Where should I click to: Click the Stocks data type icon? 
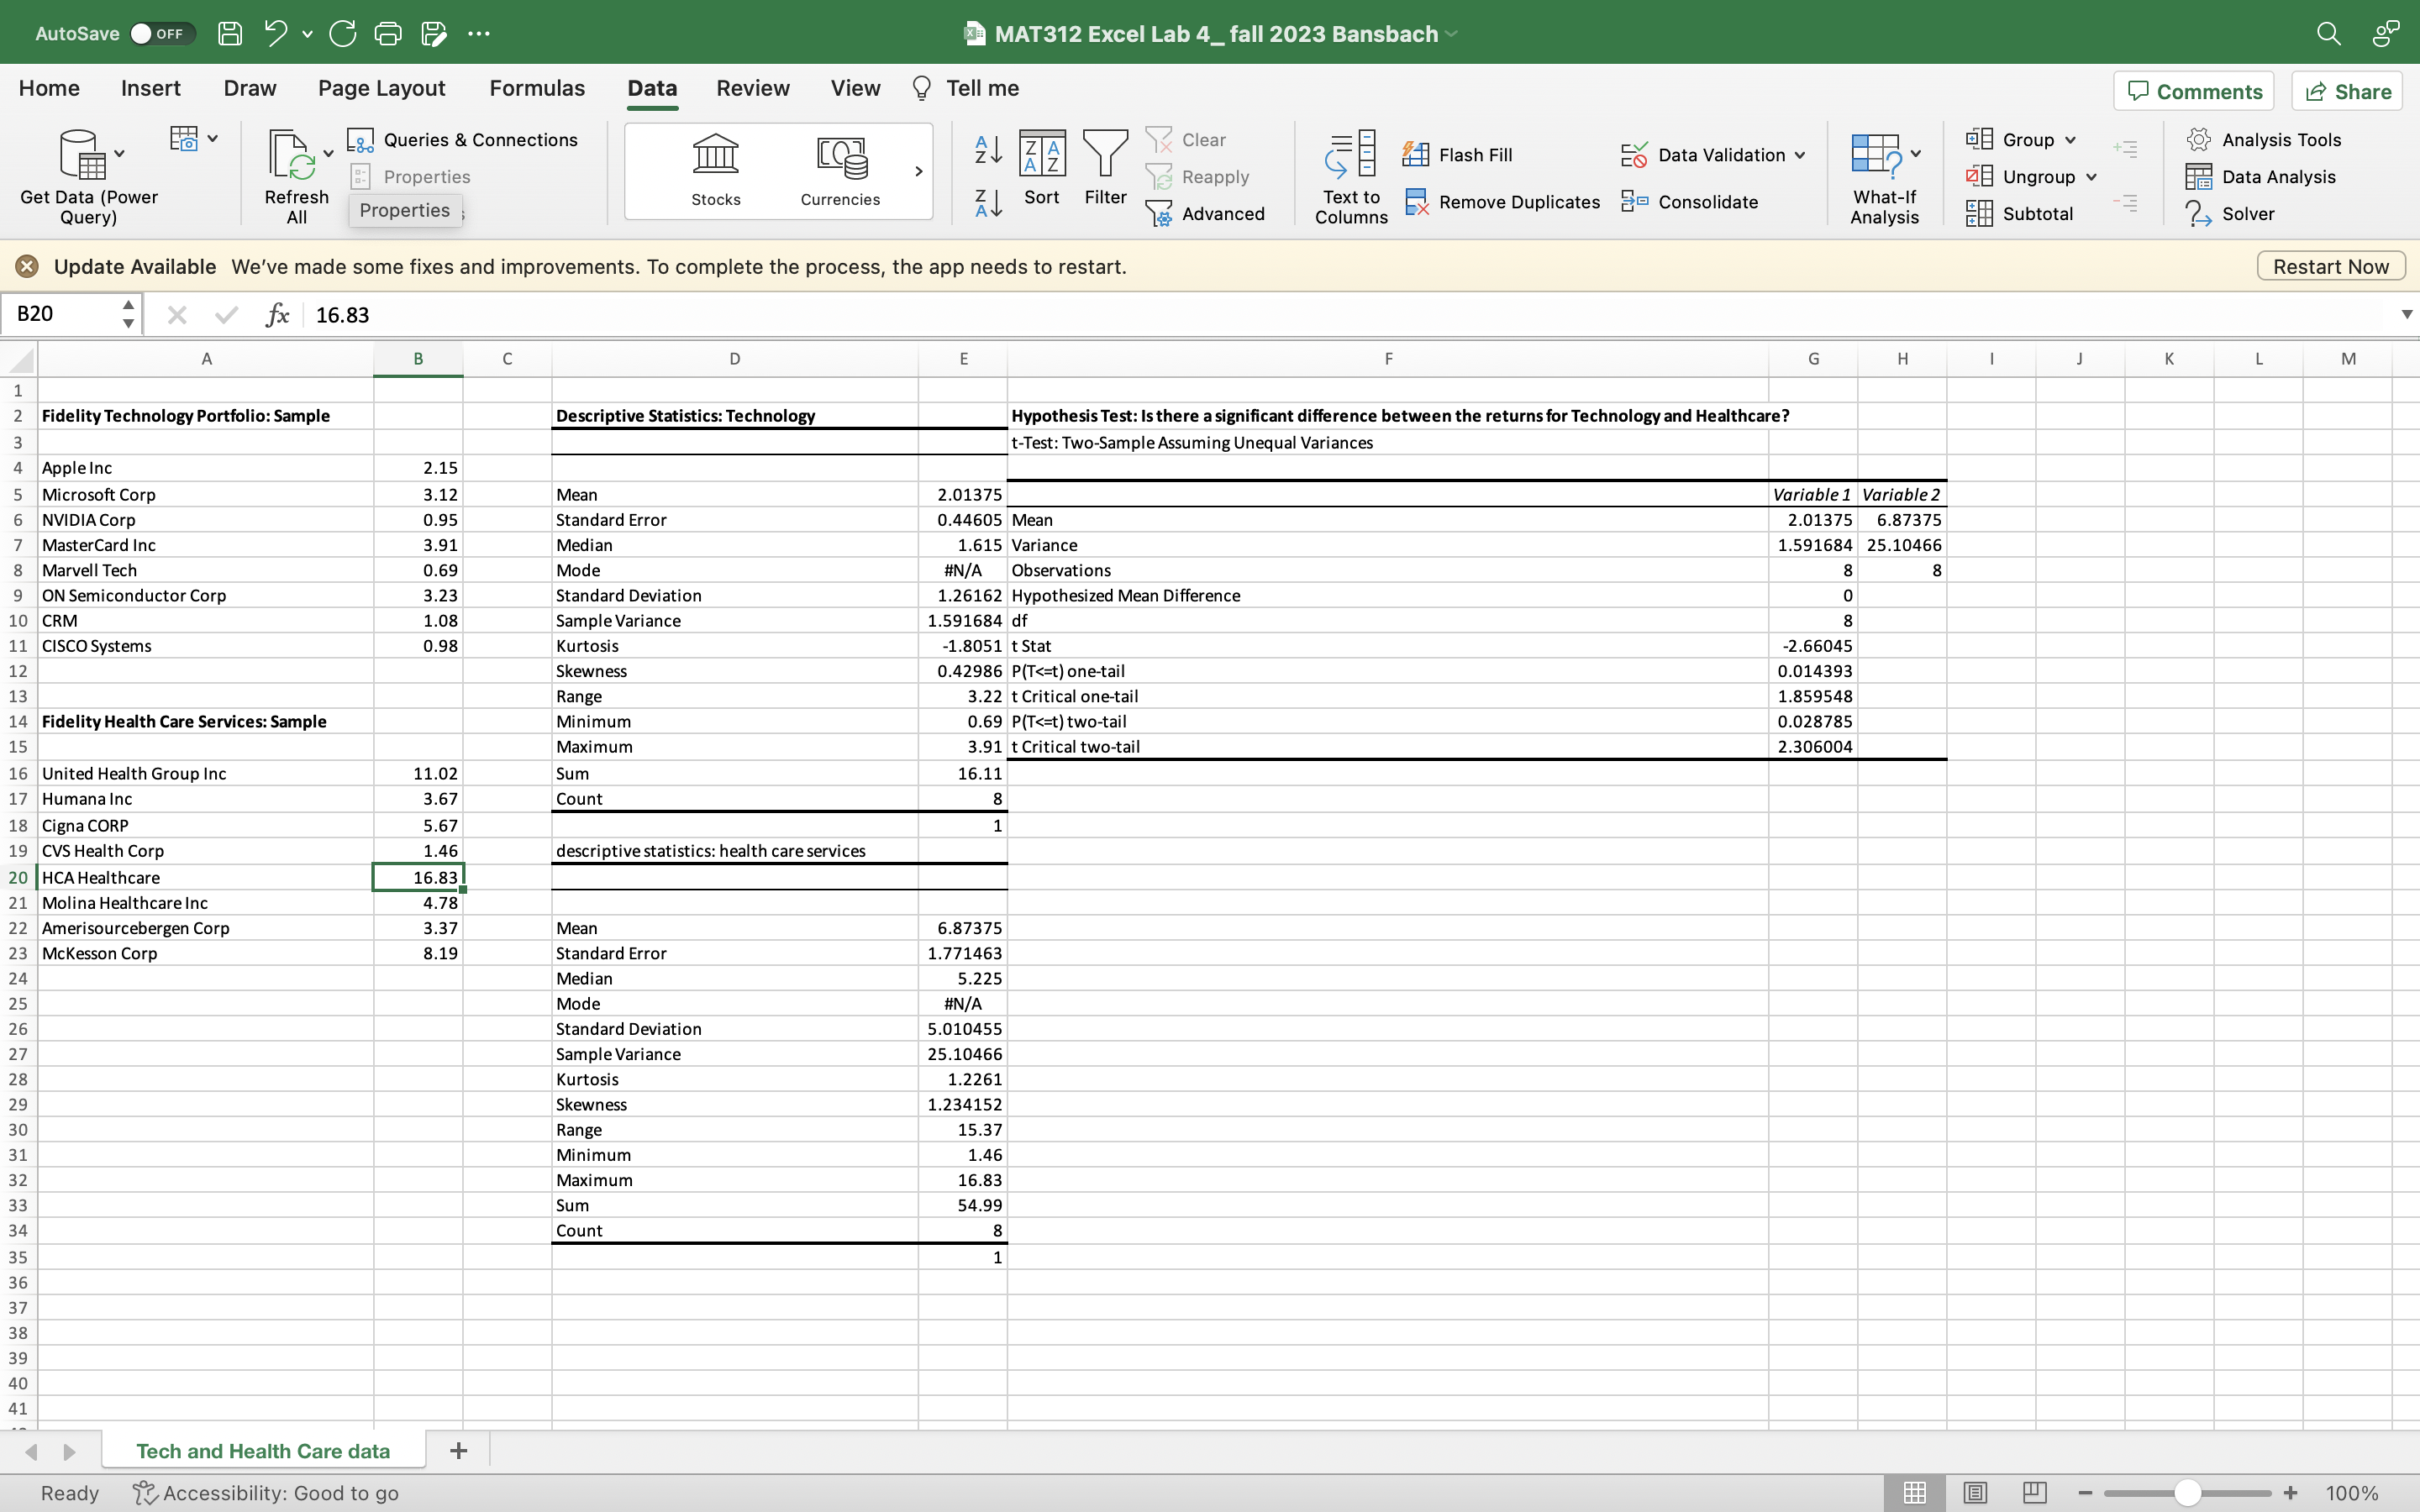[x=715, y=157]
